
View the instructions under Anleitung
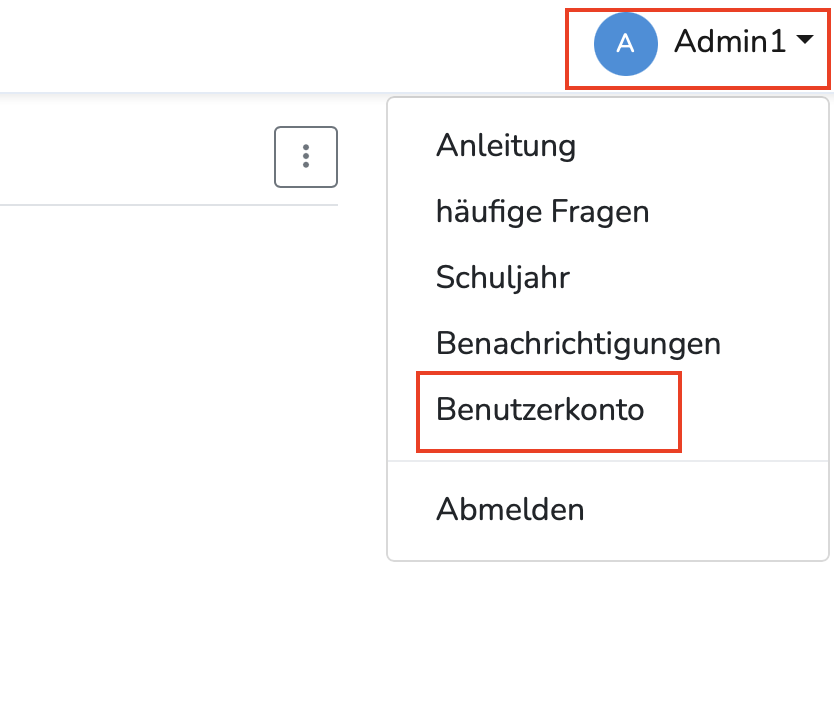(505, 146)
